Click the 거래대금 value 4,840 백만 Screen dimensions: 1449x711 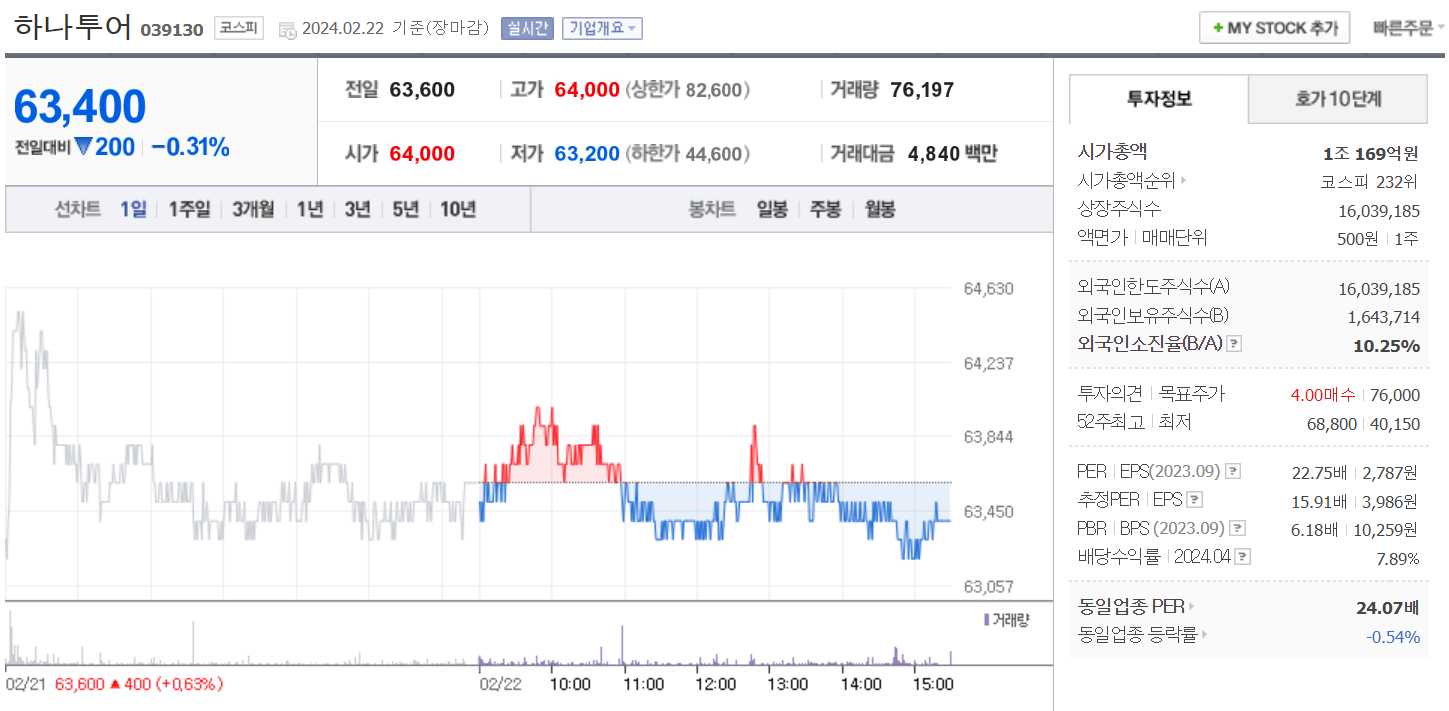952,154
